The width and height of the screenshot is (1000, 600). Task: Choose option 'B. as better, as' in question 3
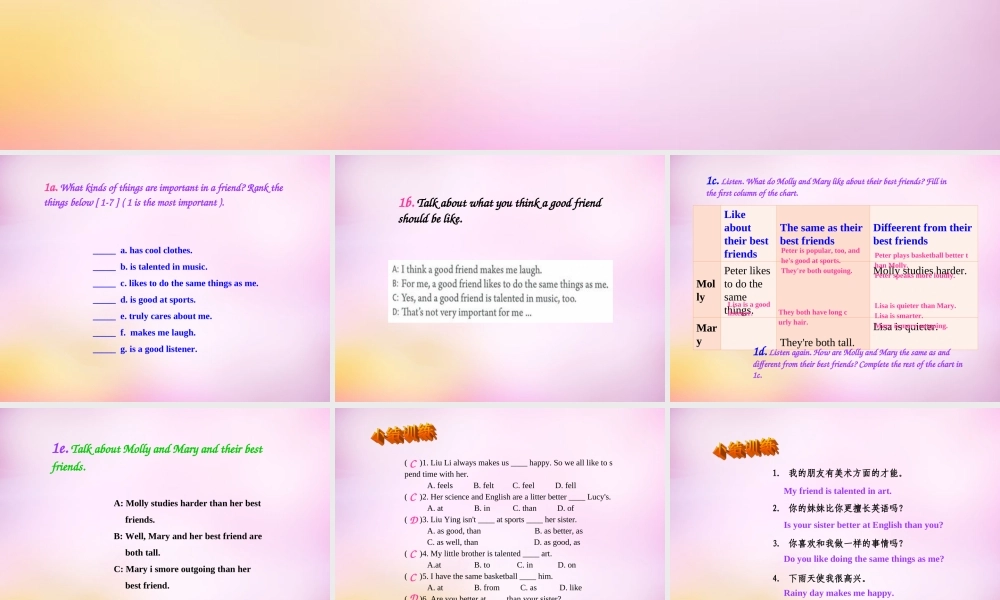pyautogui.click(x=558, y=531)
